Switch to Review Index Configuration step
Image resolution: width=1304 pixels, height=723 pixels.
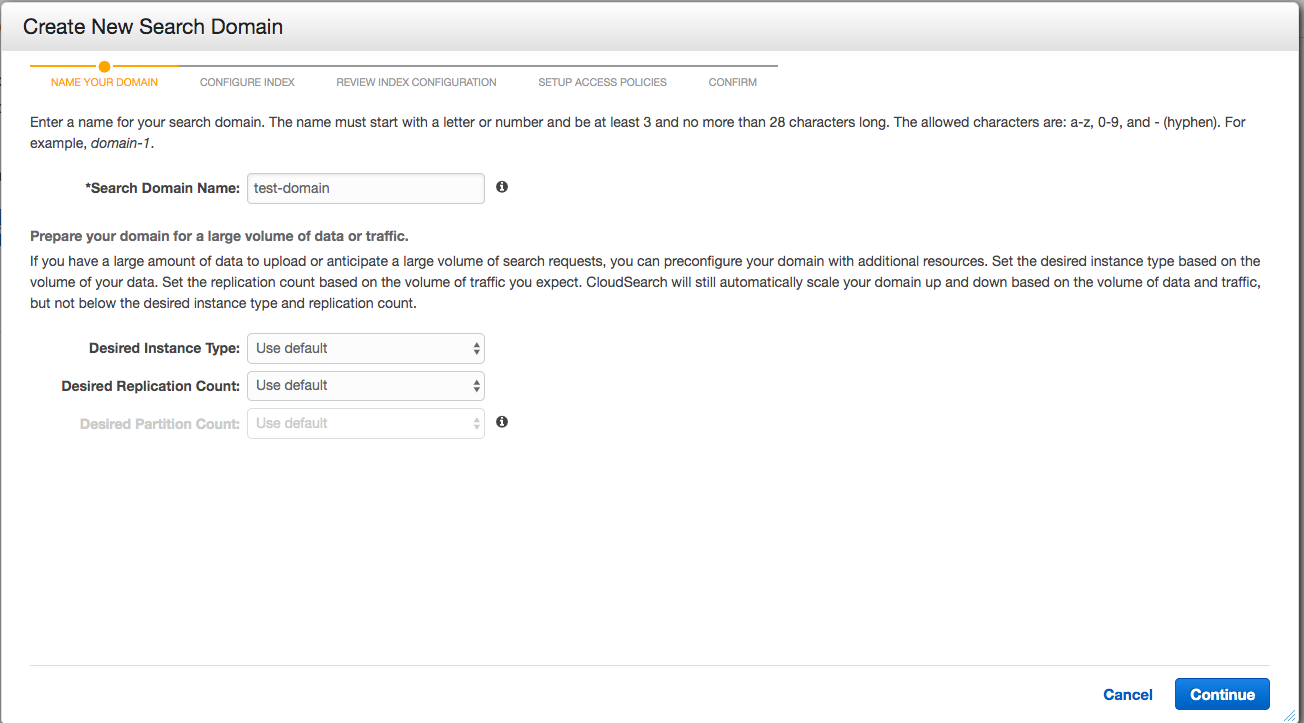coord(416,82)
